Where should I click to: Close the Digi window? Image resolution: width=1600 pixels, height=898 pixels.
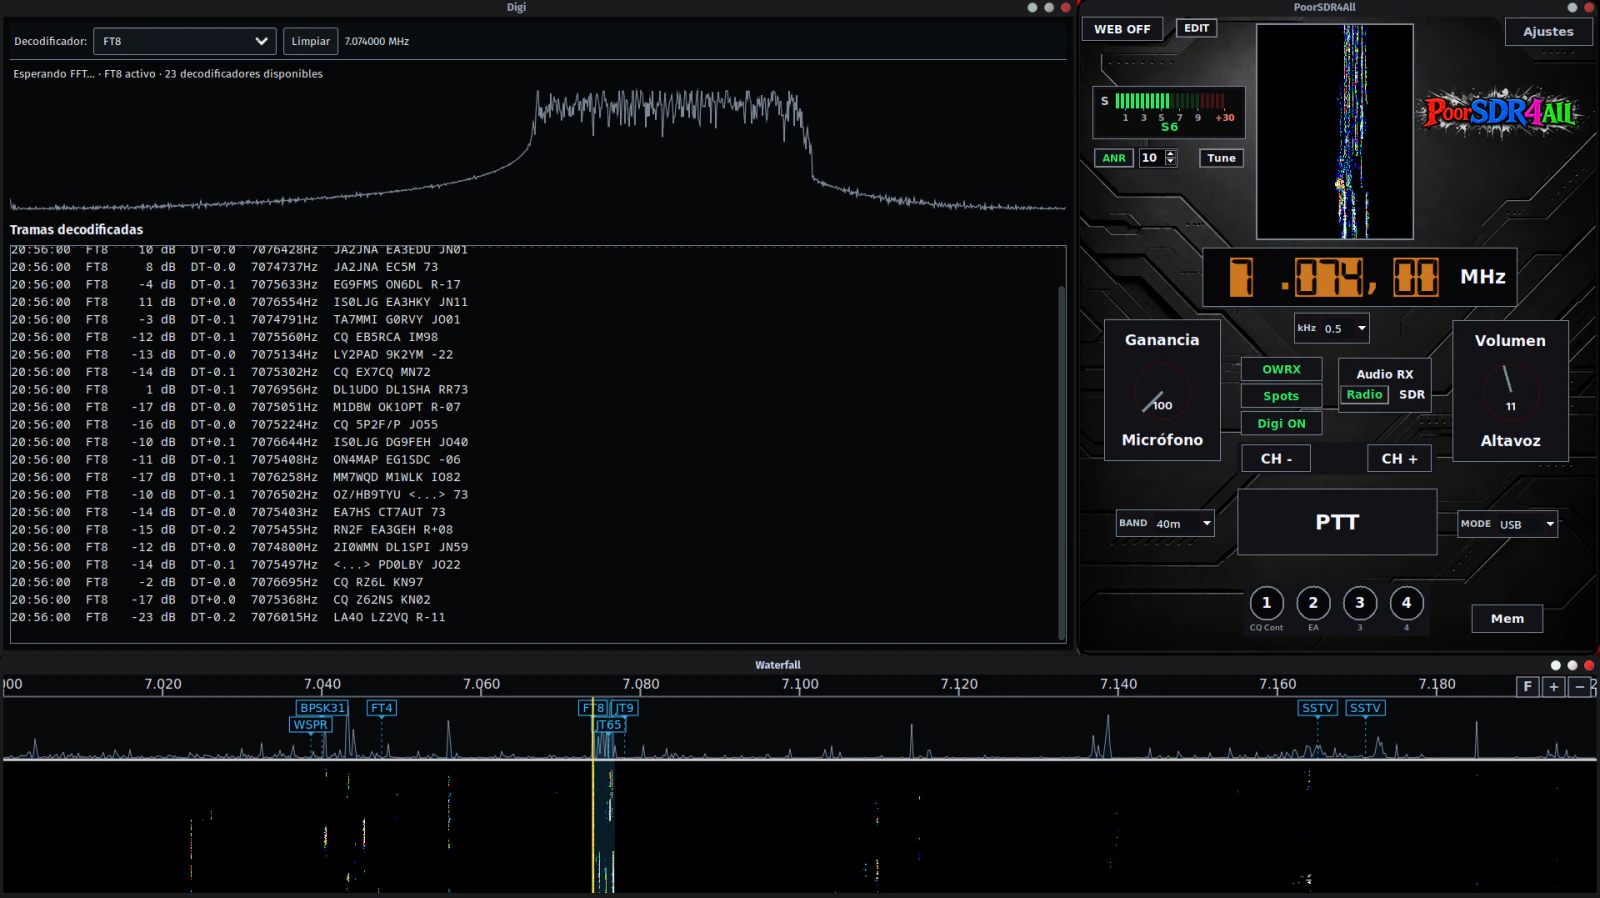[1066, 7]
